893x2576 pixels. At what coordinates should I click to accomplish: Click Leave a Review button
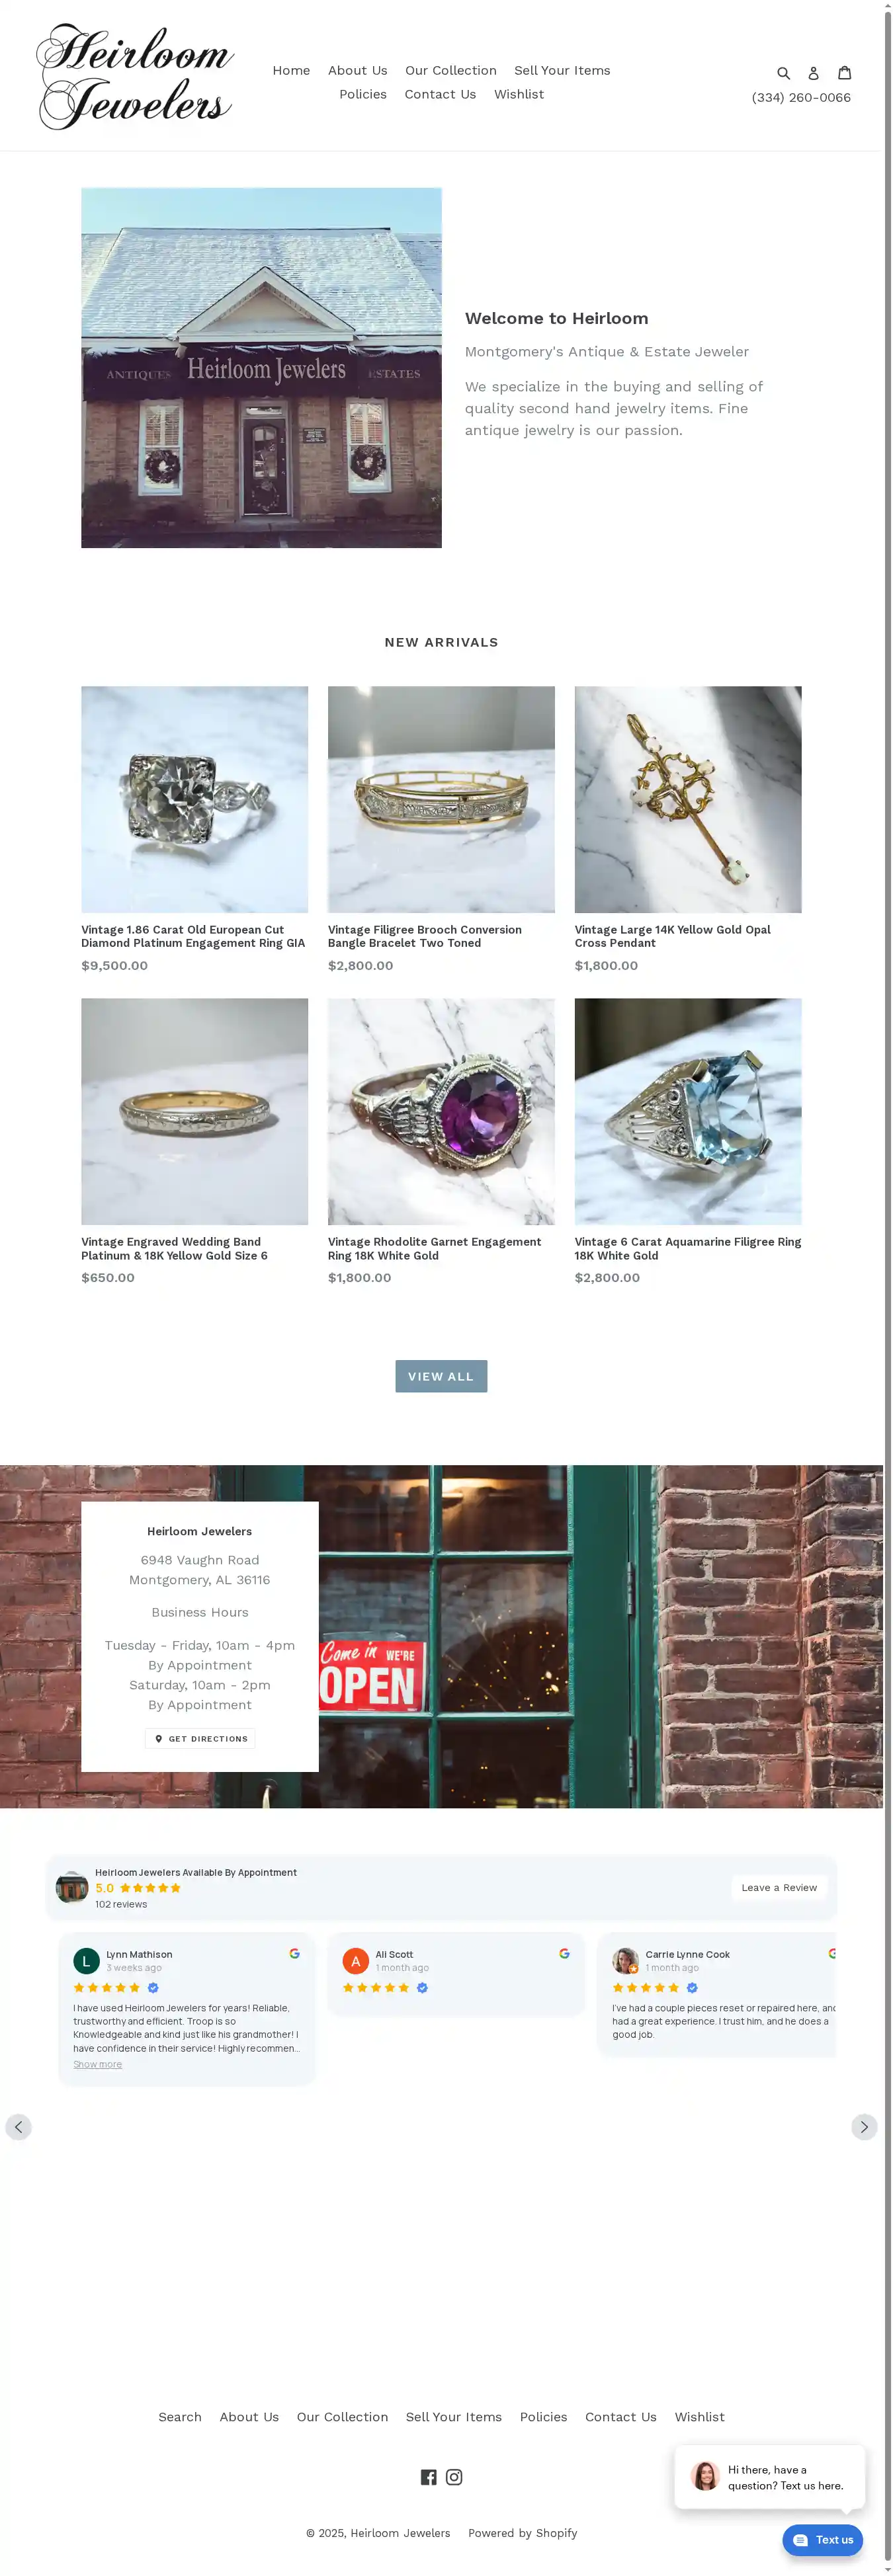(779, 1887)
